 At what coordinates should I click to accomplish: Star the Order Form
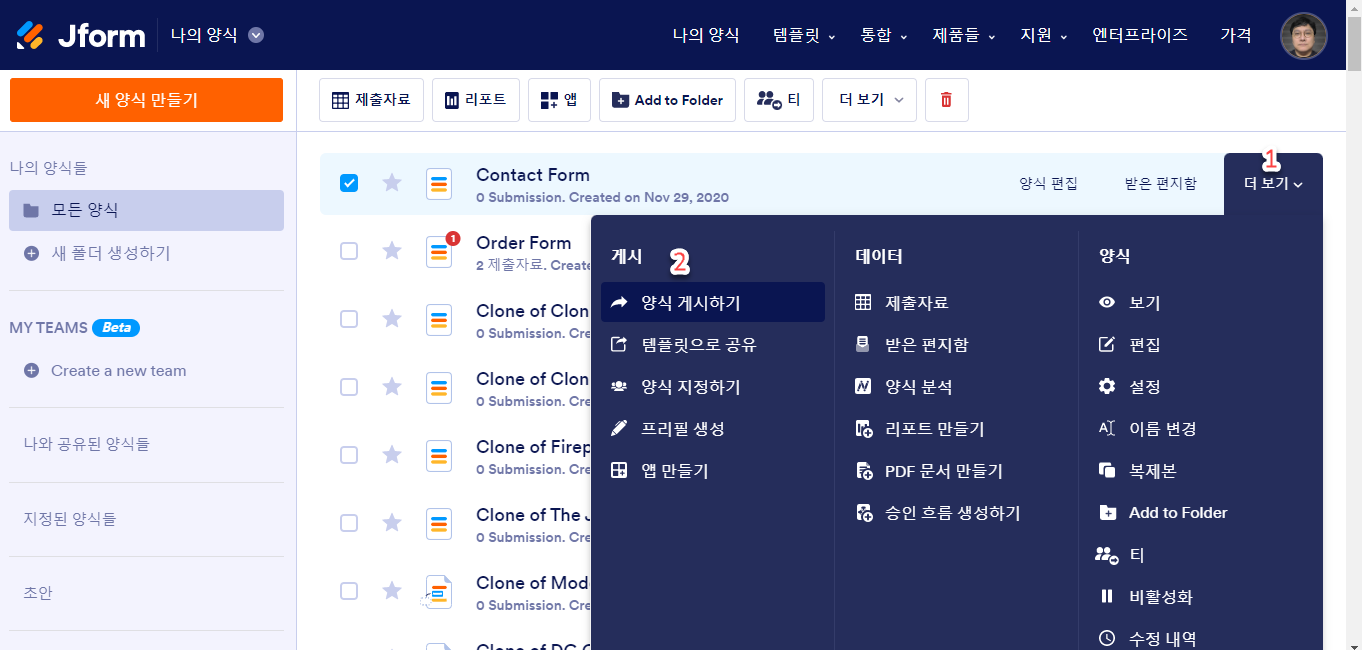(x=392, y=250)
